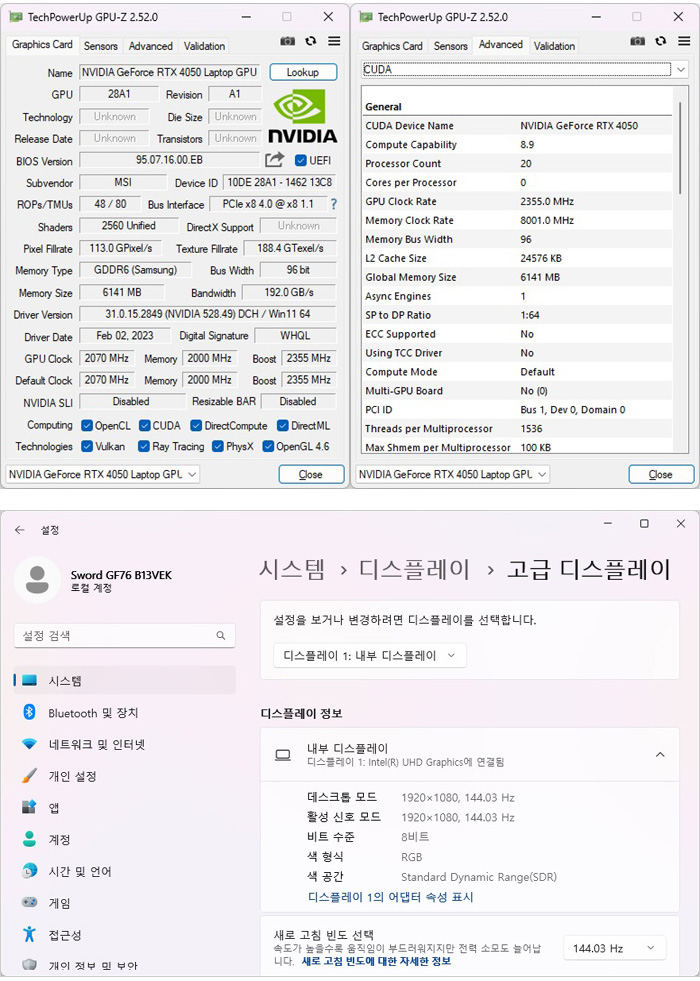This screenshot has width=700, height=981.
Task: Open the hamburger menu in right GPU-Z window
Action: 684,41
